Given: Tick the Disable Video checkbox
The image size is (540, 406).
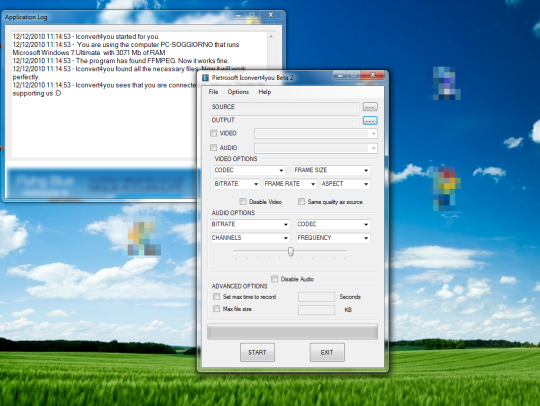Looking at the screenshot, I should pyautogui.click(x=243, y=201).
